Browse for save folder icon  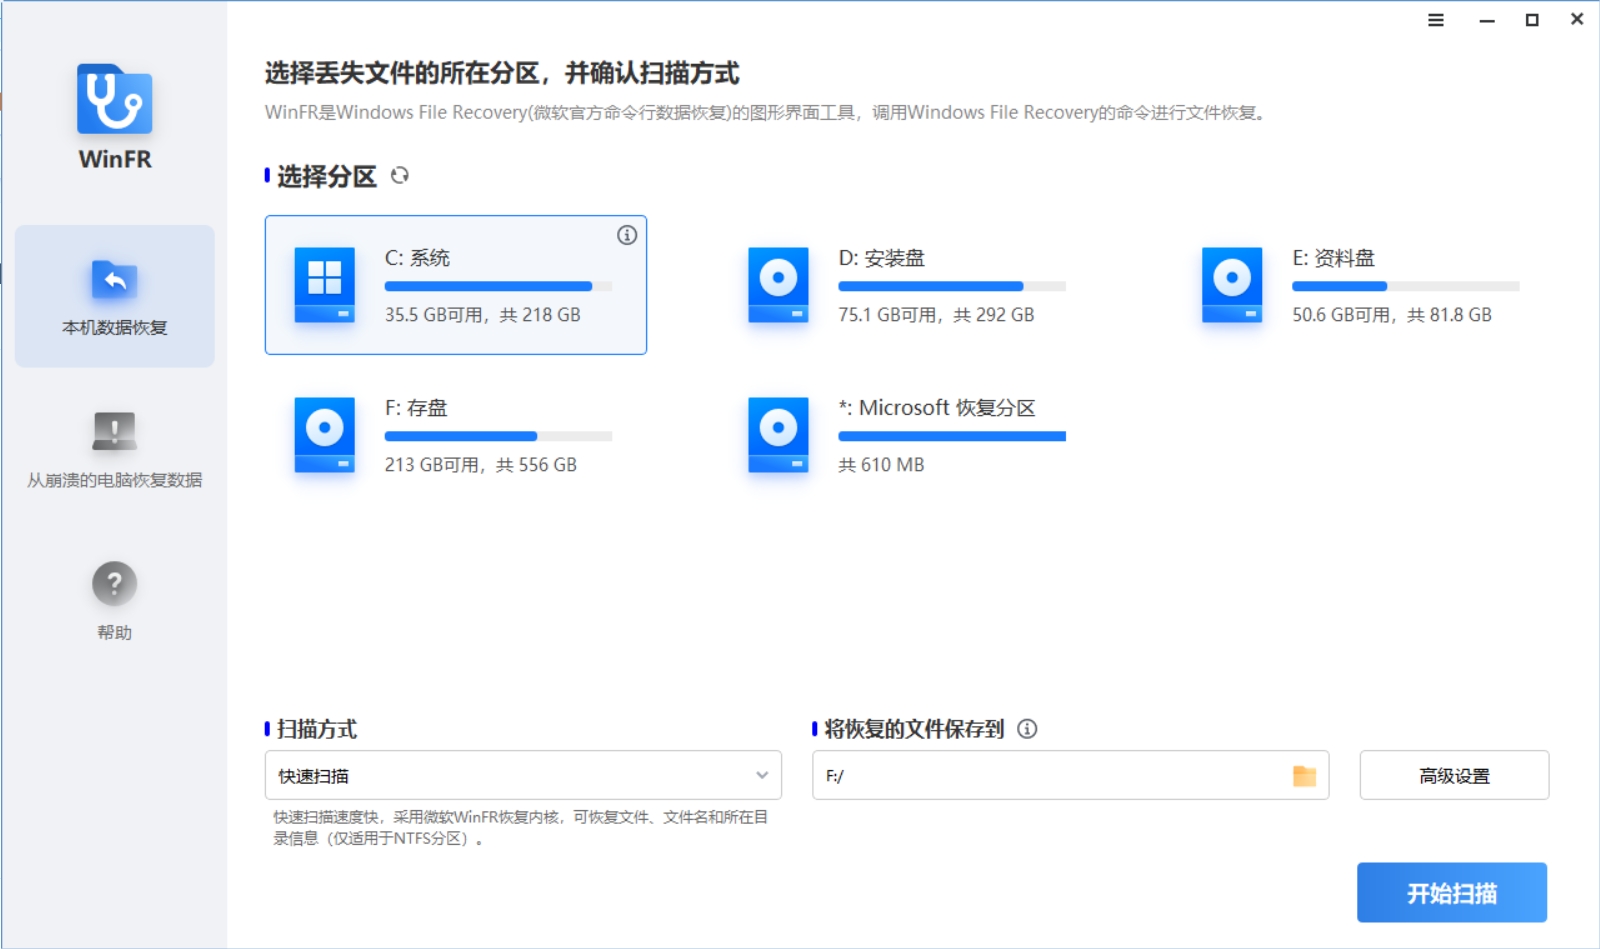point(1304,776)
